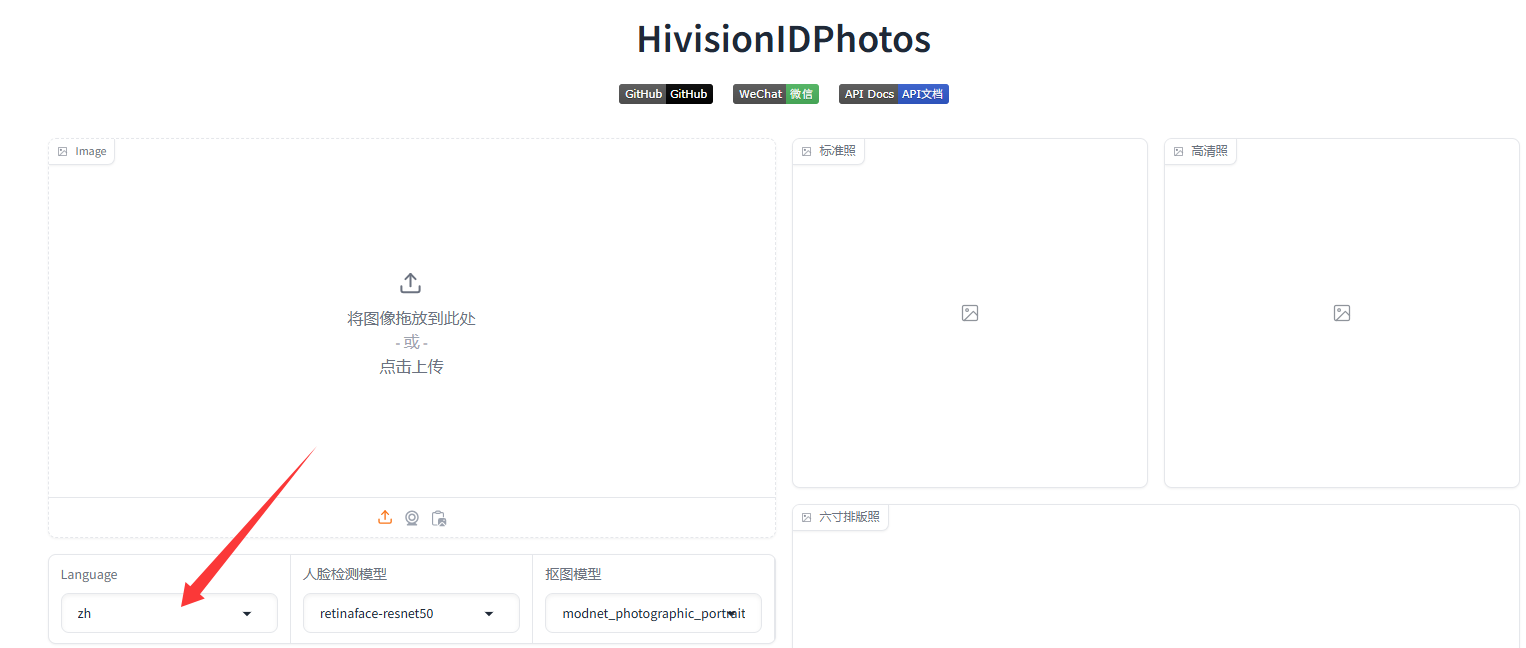The image size is (1526, 648).
Task: Click 点击上传 to upload an image
Action: [x=411, y=367]
